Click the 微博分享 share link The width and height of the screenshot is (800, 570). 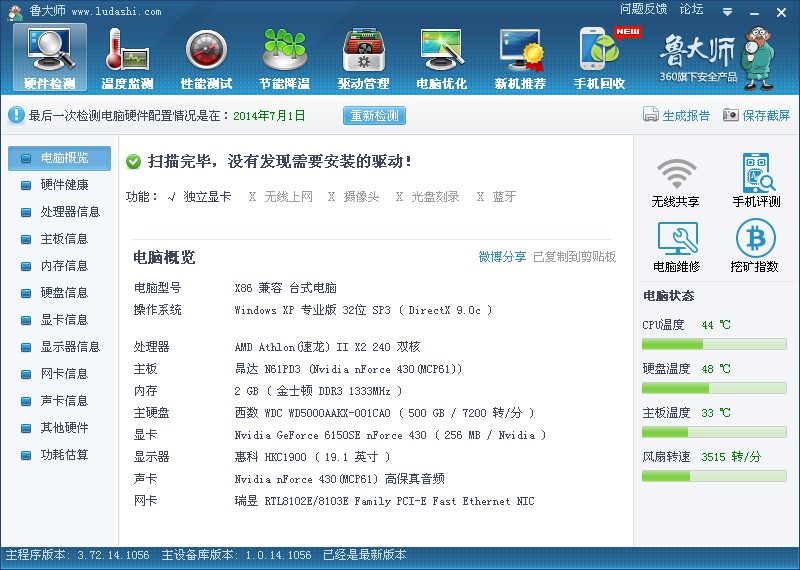[x=502, y=257]
